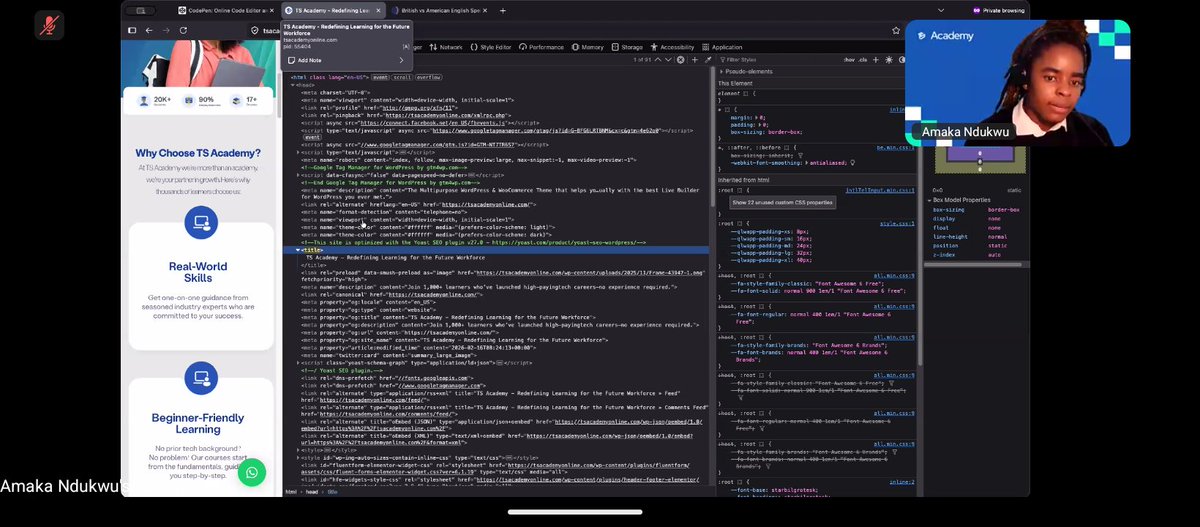Switch to the CodePen Online Code Editor tab
The height and width of the screenshot is (527, 1200).
click(227, 10)
